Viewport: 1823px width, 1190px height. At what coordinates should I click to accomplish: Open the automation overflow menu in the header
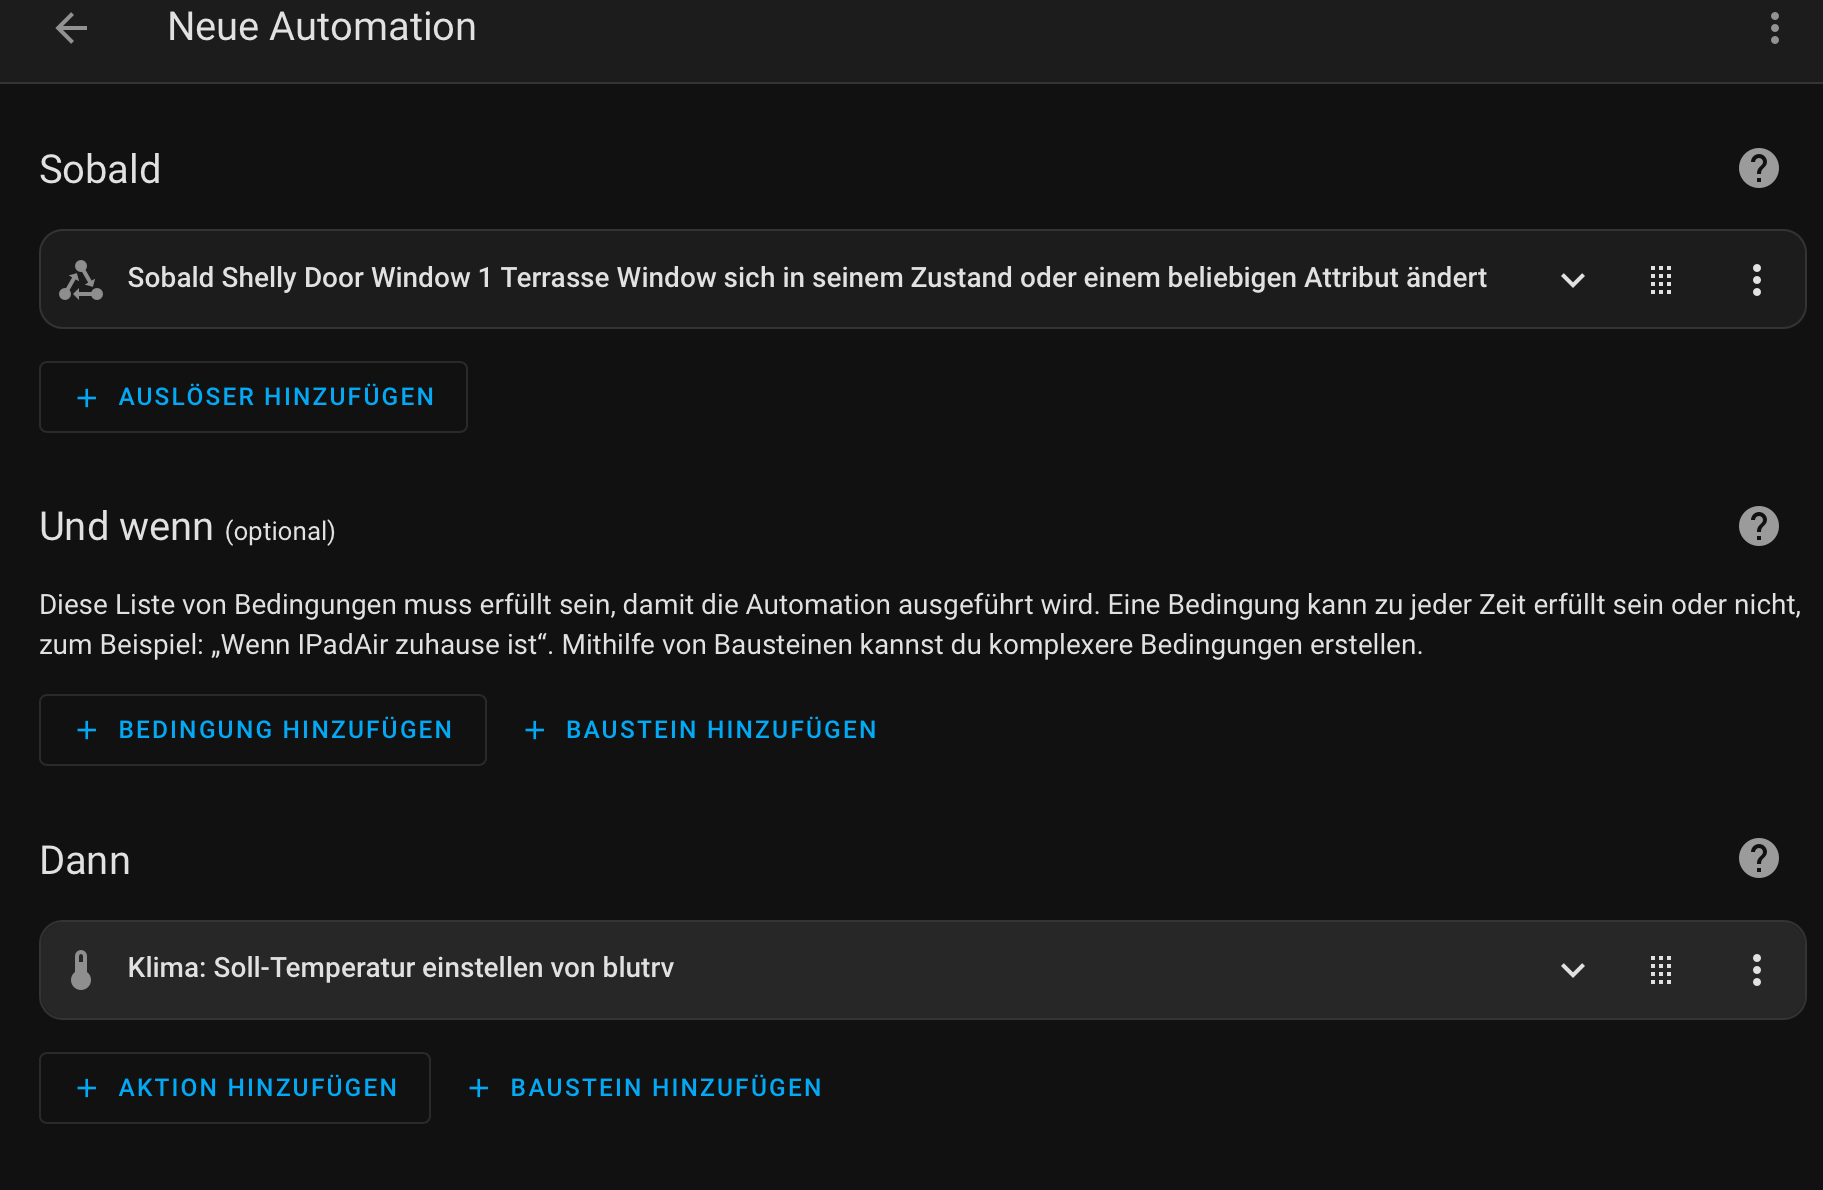(1774, 28)
